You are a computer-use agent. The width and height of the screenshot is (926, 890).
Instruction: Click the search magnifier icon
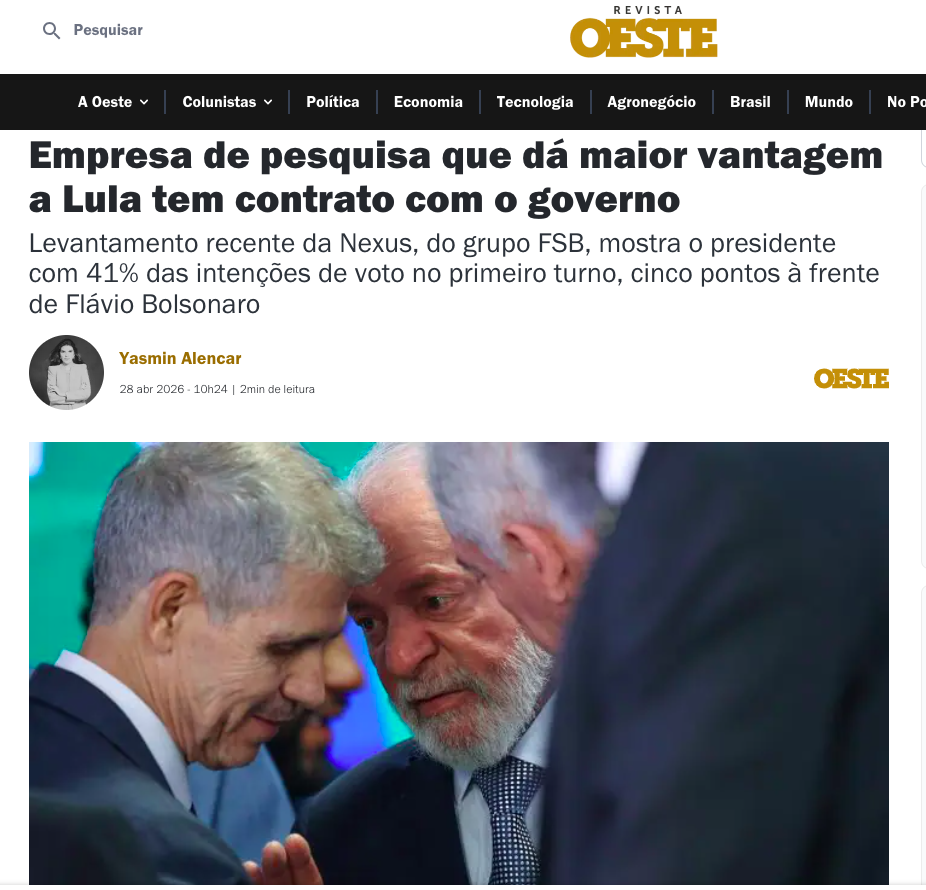(x=51, y=30)
